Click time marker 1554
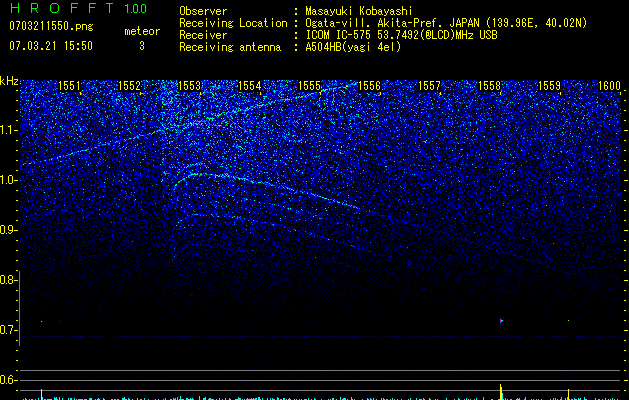 pyautogui.click(x=250, y=86)
